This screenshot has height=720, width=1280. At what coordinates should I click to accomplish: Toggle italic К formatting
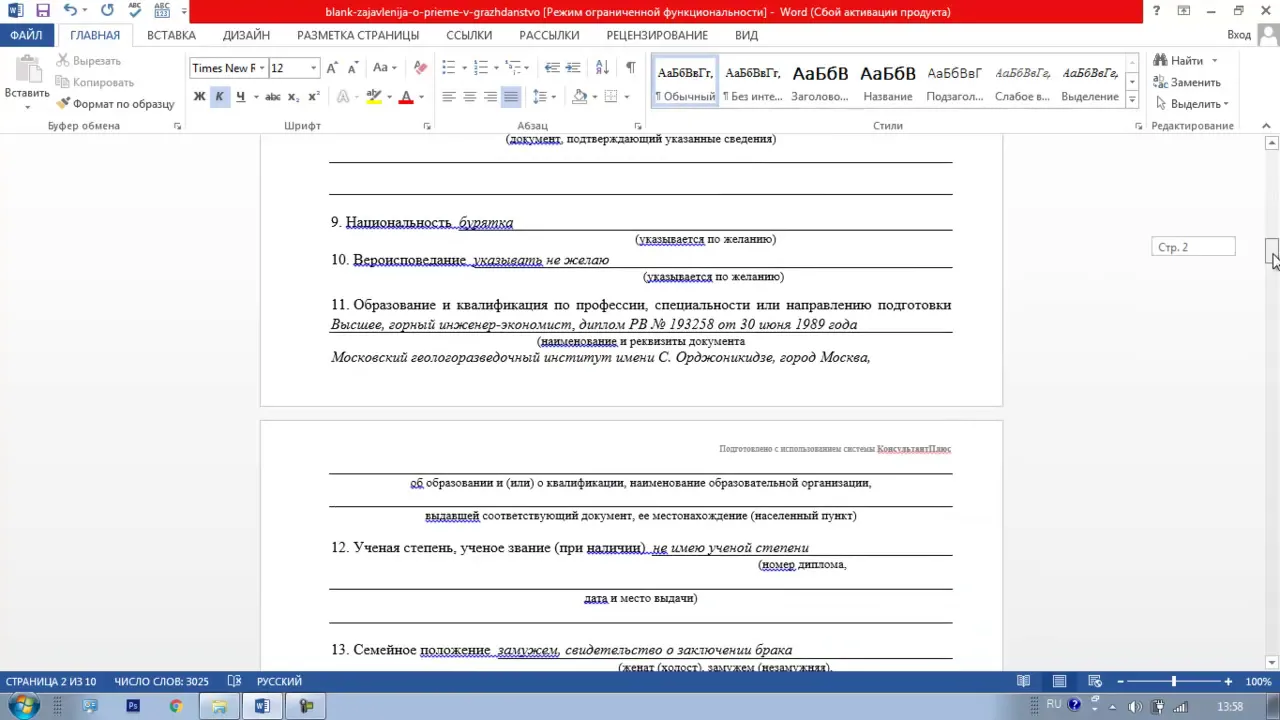coord(219,97)
